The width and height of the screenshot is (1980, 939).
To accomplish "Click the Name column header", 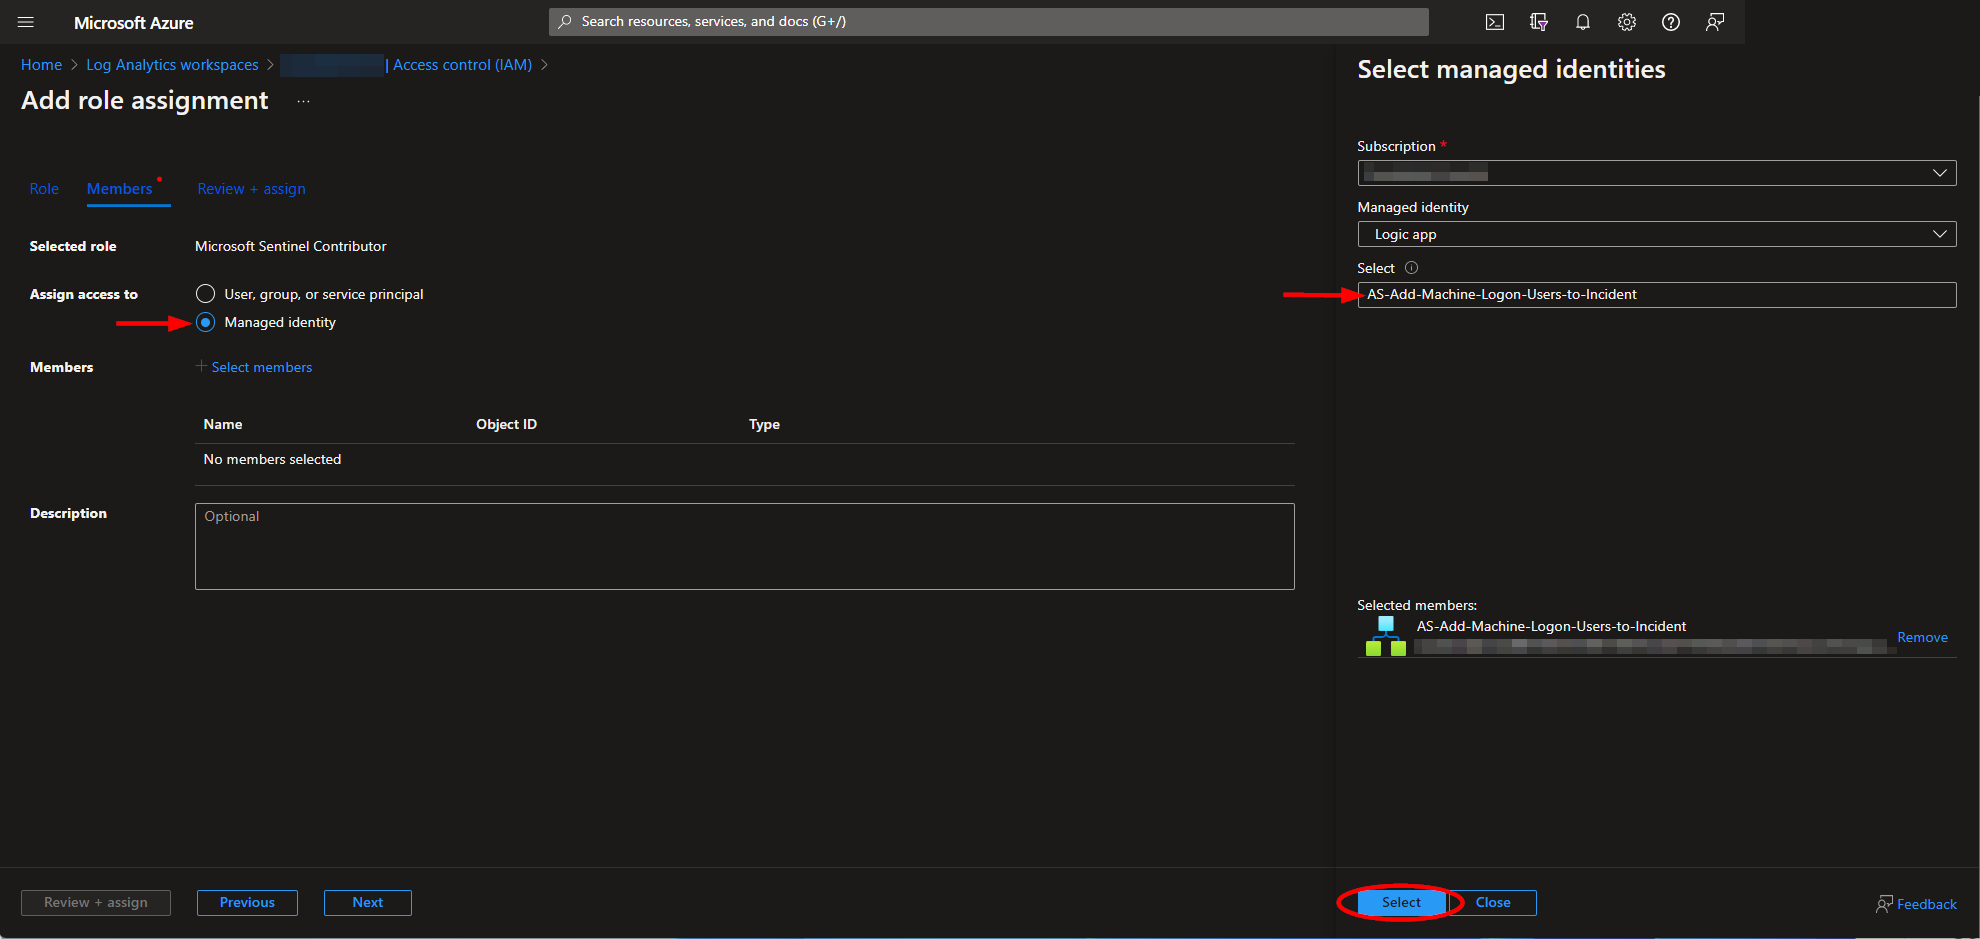I will 223,424.
